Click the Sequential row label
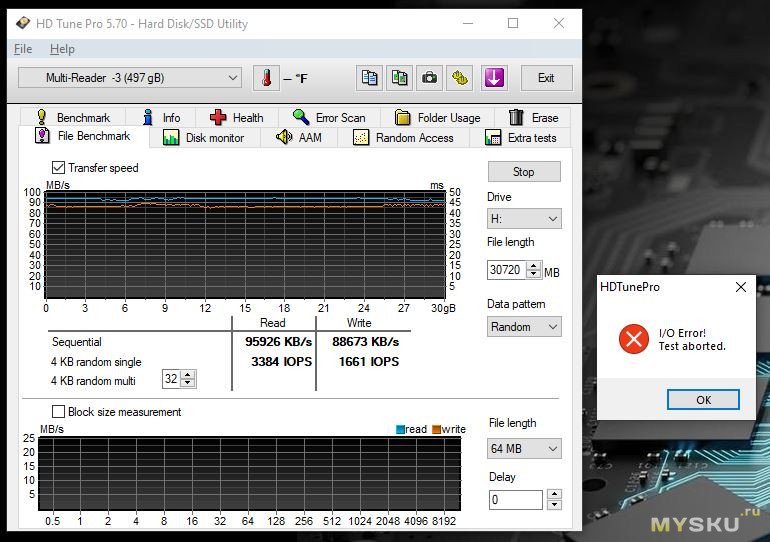 tap(77, 342)
